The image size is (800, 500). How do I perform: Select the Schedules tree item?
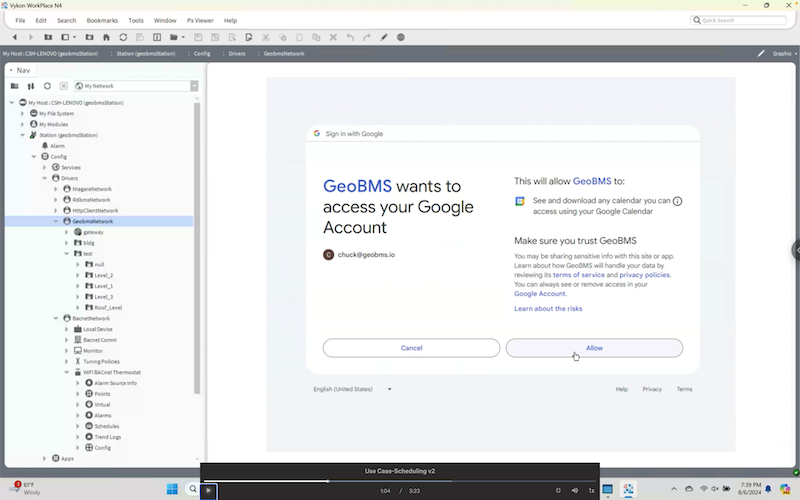pos(106,426)
